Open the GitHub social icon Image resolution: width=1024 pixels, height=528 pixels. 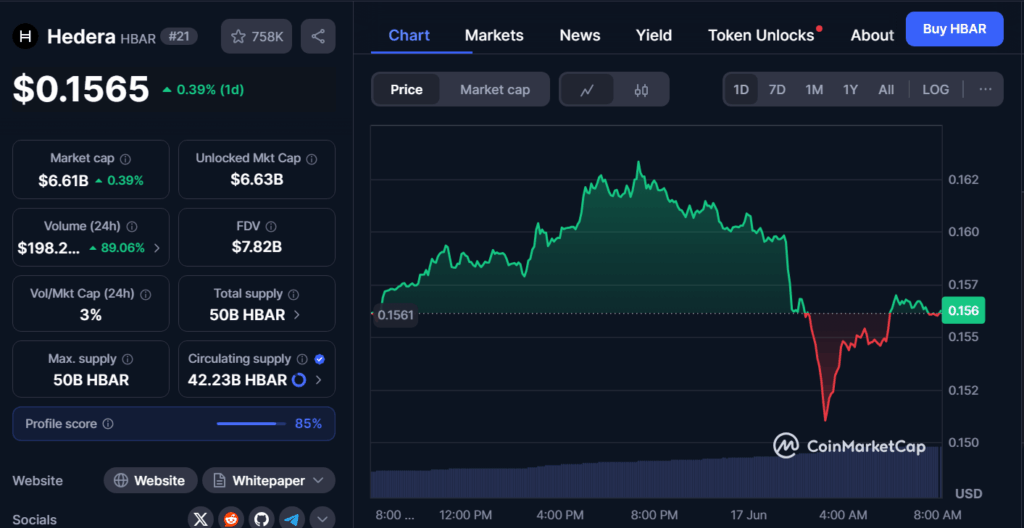[262, 520]
